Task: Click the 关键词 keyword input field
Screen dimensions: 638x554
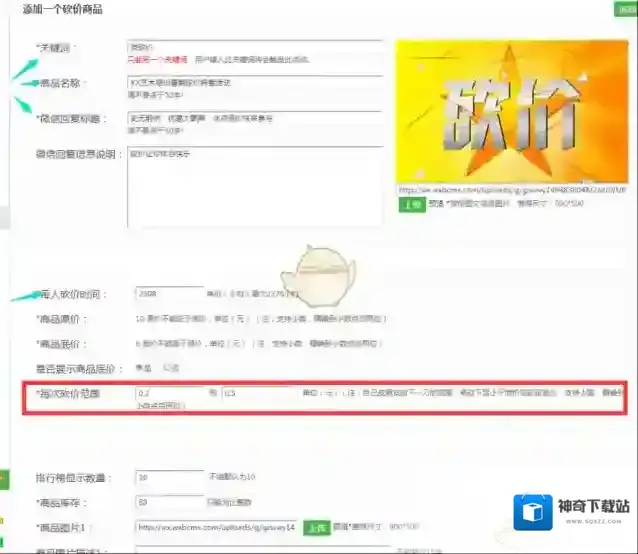Action: [254, 47]
